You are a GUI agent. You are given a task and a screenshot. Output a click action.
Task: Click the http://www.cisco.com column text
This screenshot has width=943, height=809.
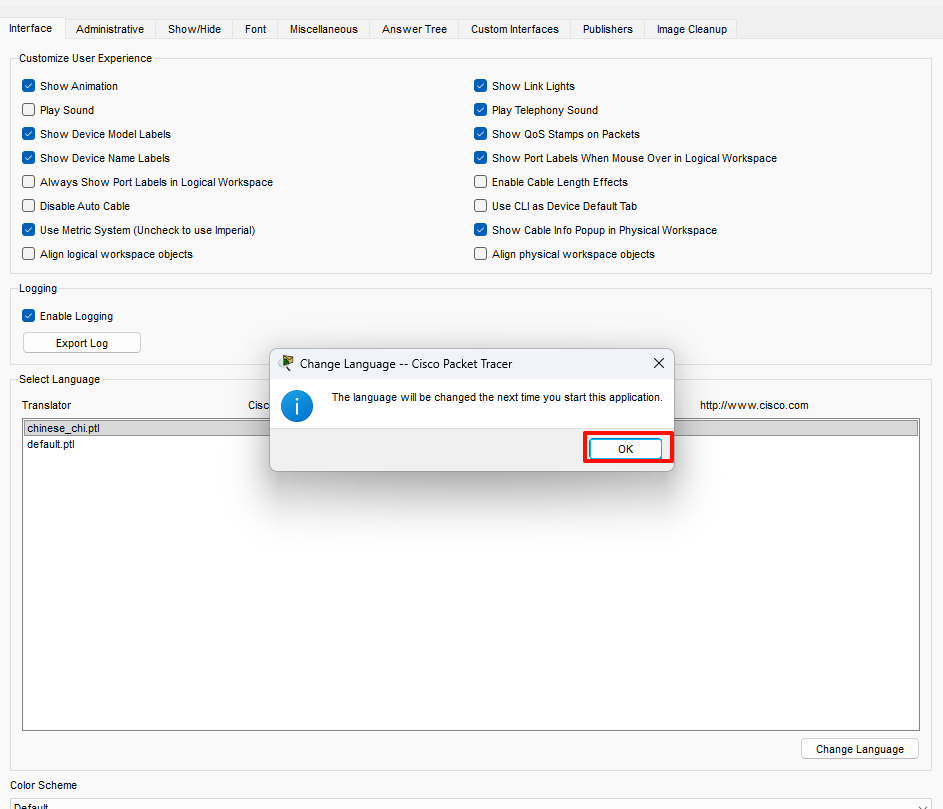[x=754, y=405]
